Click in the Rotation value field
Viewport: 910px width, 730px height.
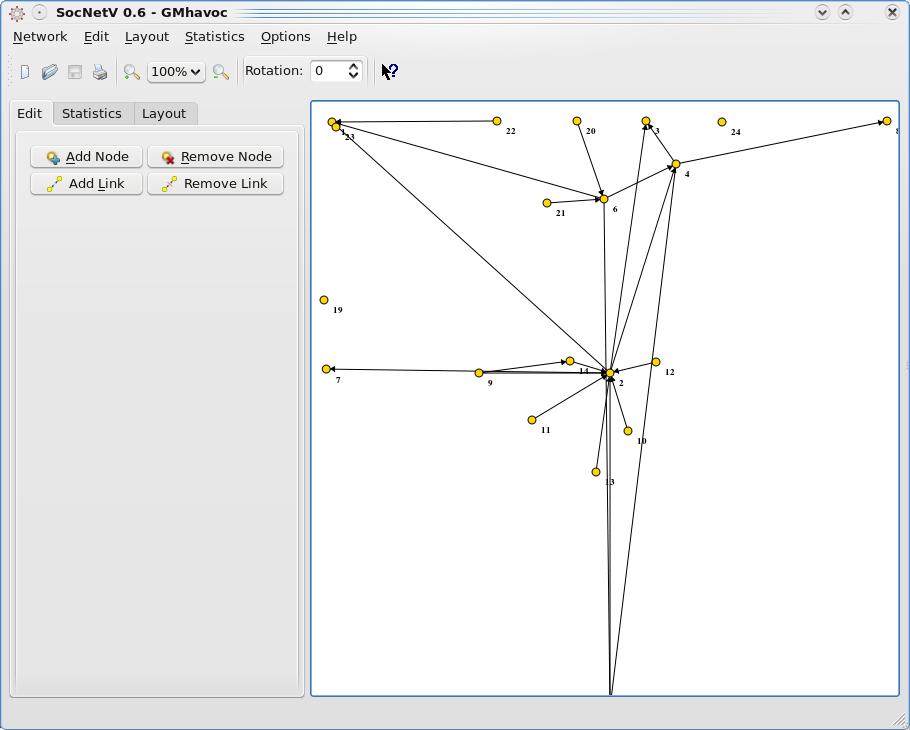point(327,71)
